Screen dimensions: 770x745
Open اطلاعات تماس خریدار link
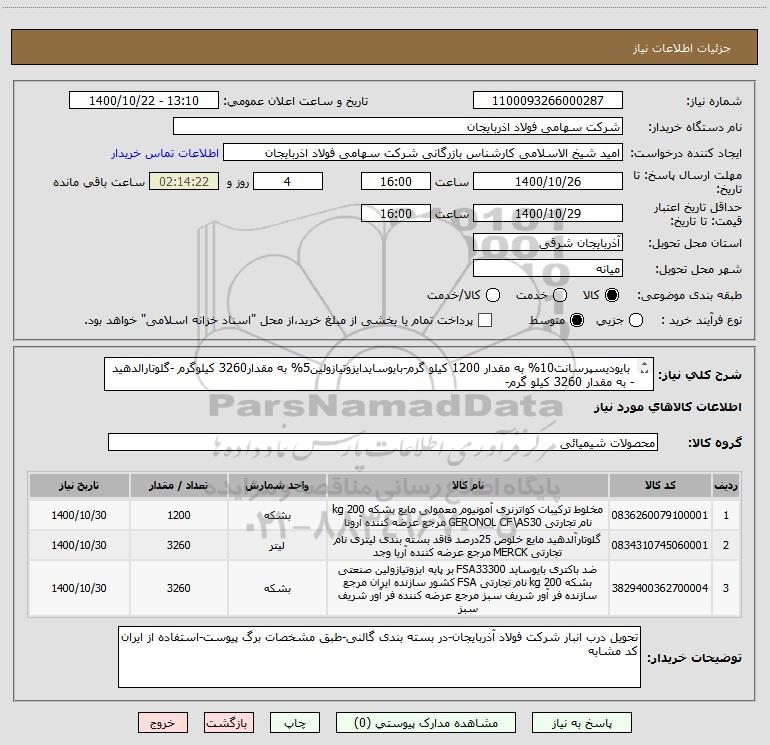point(165,153)
